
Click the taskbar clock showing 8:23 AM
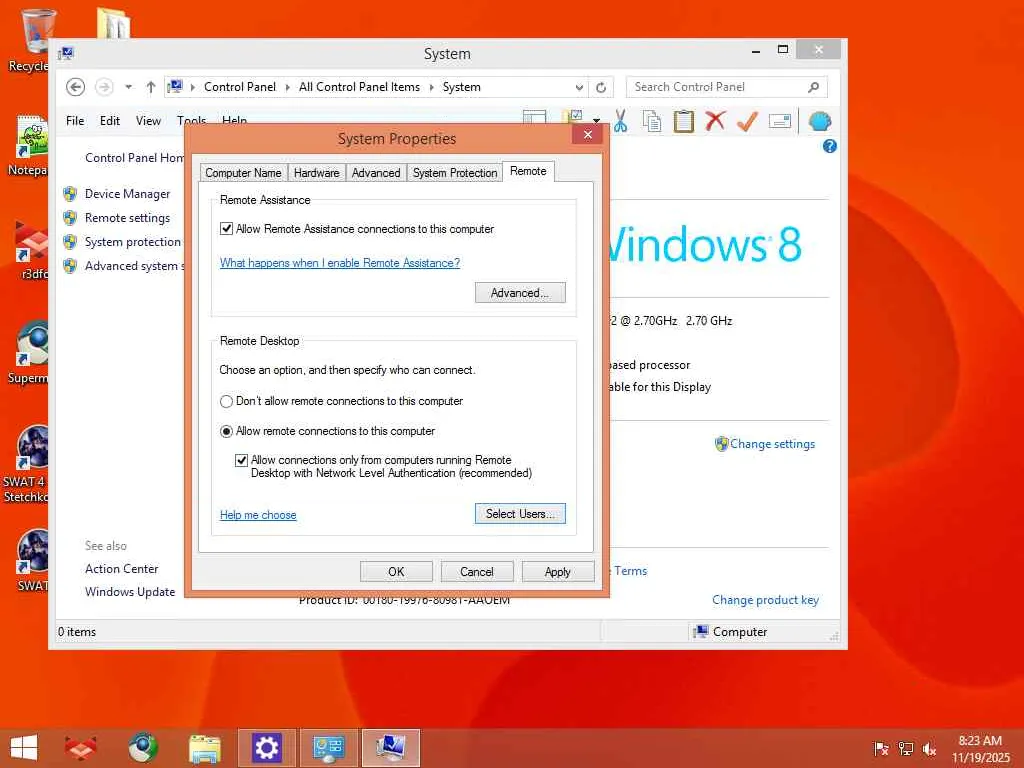980,749
